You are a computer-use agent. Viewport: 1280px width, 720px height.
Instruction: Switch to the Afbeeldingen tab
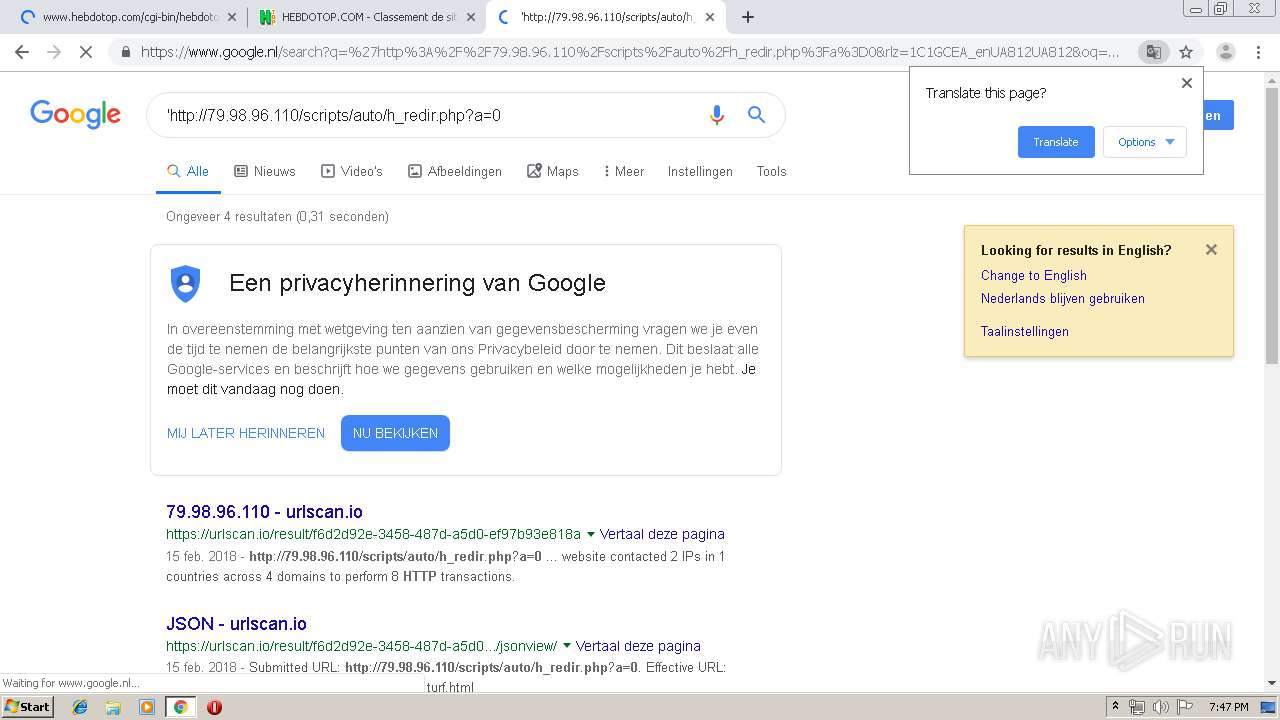pyautogui.click(x=455, y=171)
